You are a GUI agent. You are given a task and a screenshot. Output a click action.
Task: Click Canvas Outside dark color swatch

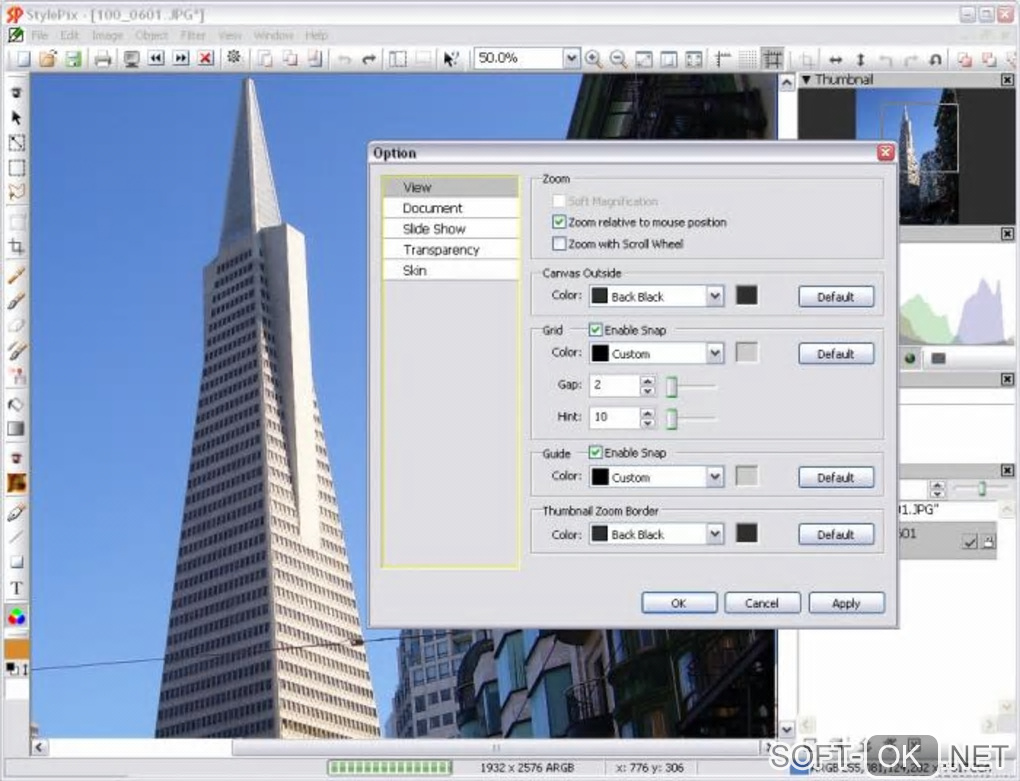pos(746,295)
